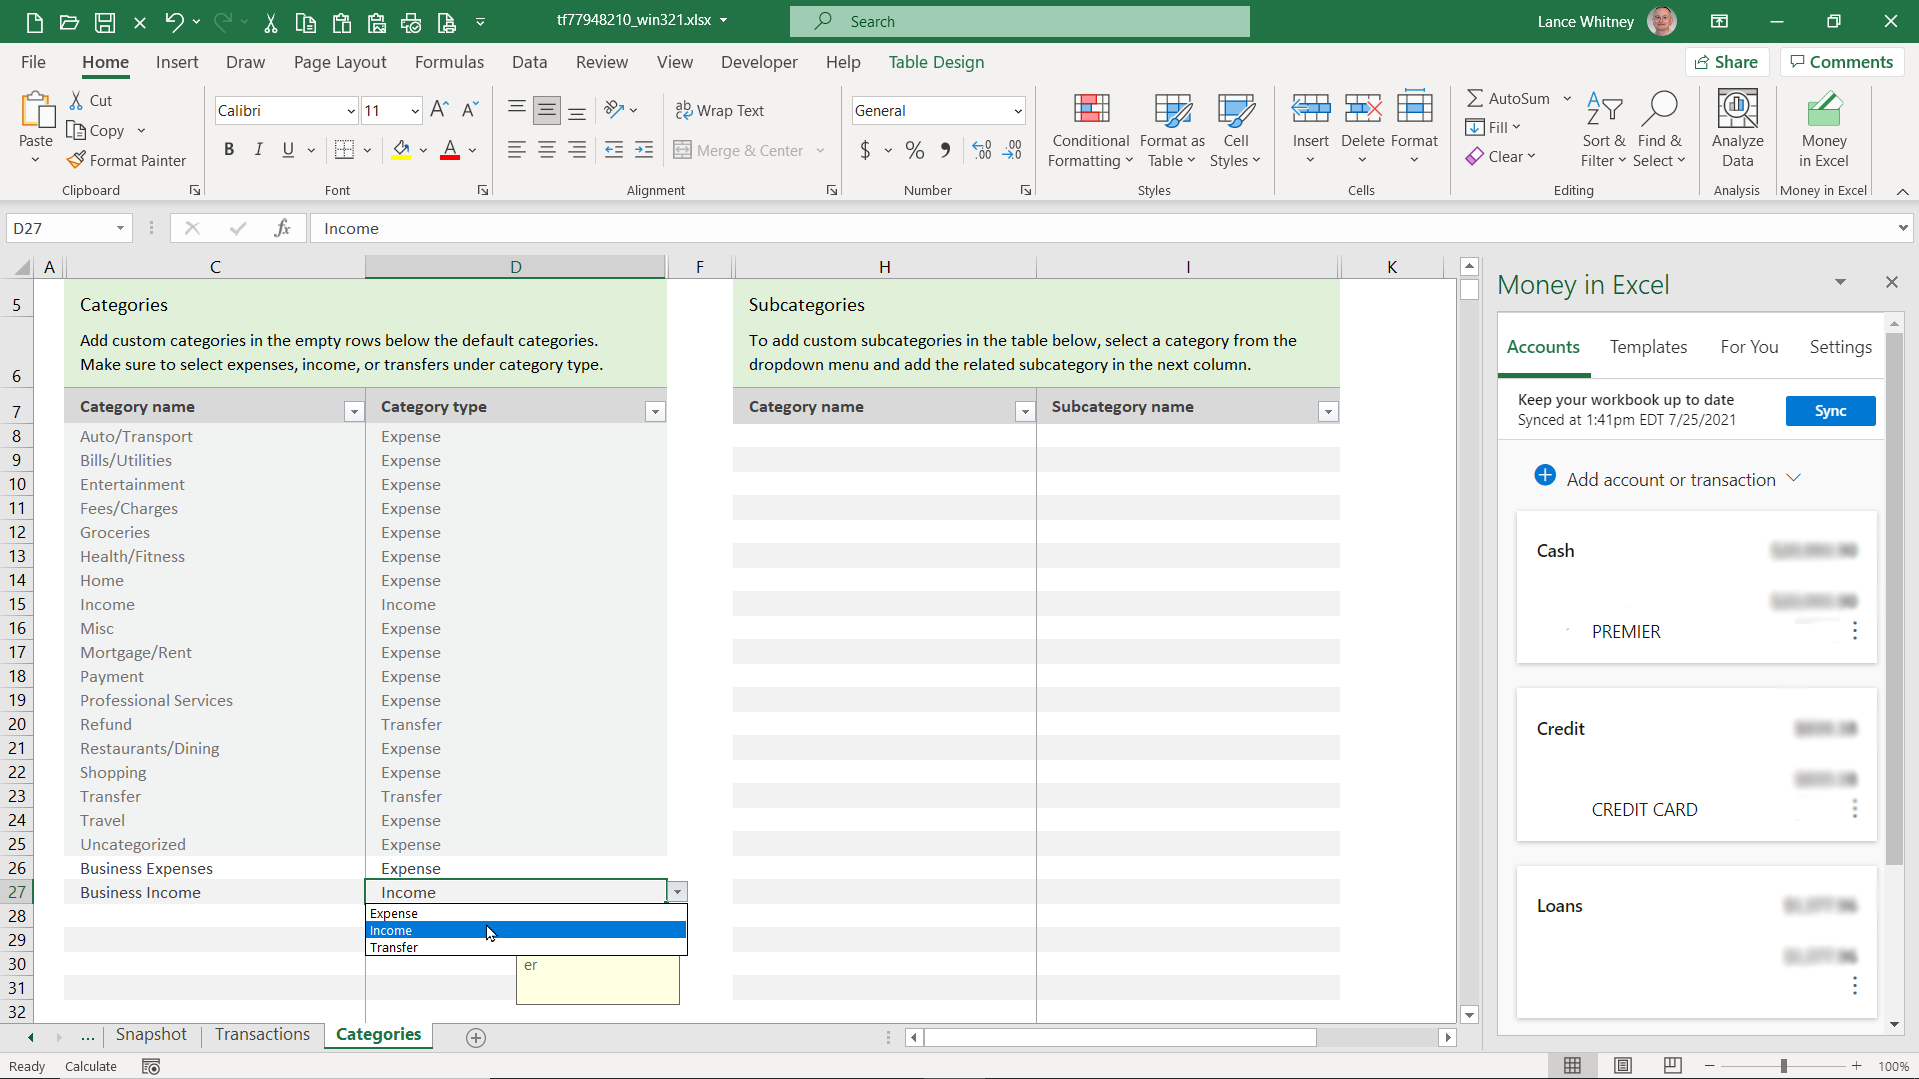Toggle Underline formatting

[x=288, y=150]
